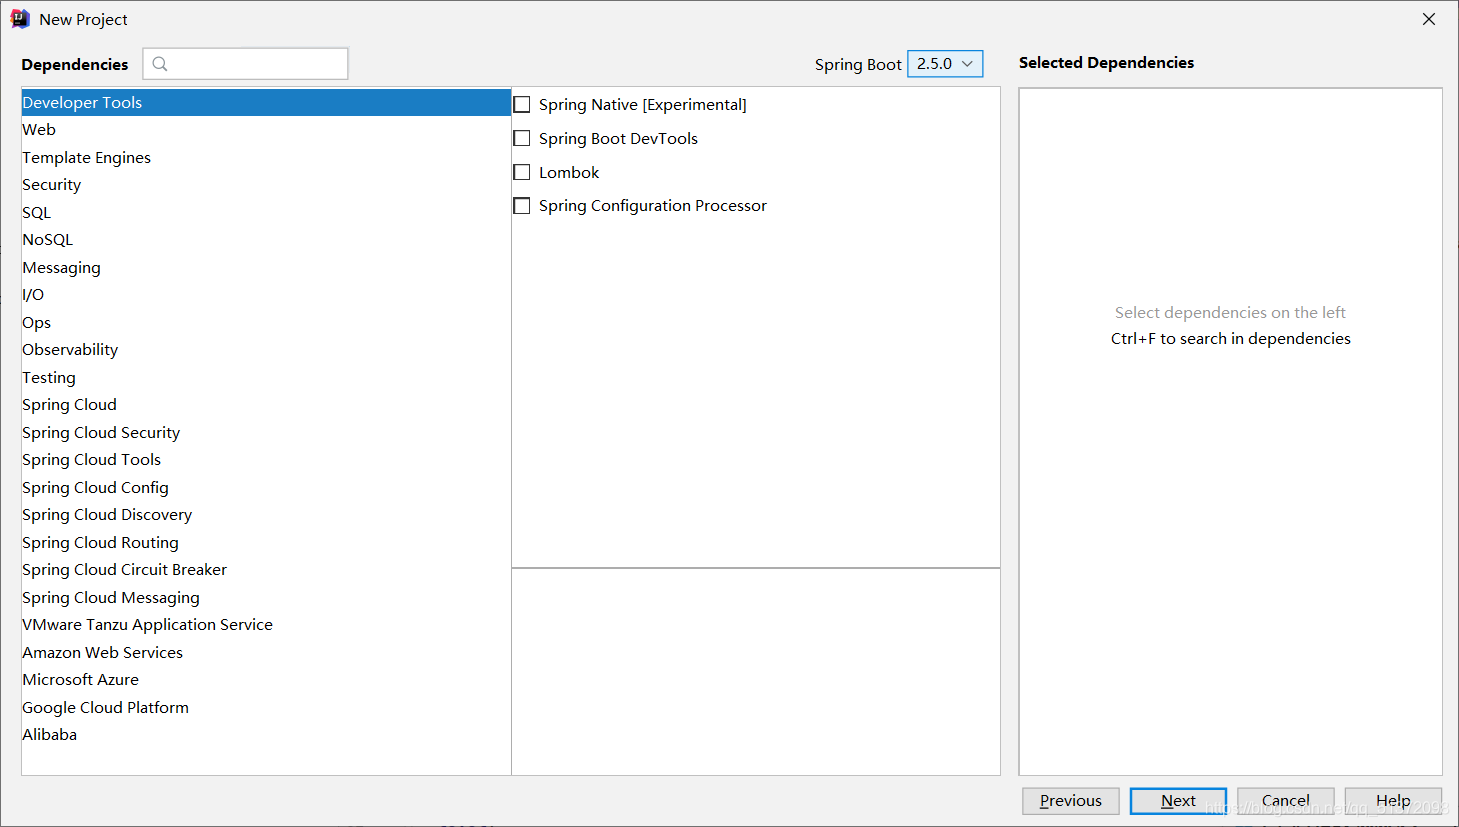This screenshot has width=1459, height=827.
Task: Choose the SQL dependency category
Action: [x=37, y=213]
